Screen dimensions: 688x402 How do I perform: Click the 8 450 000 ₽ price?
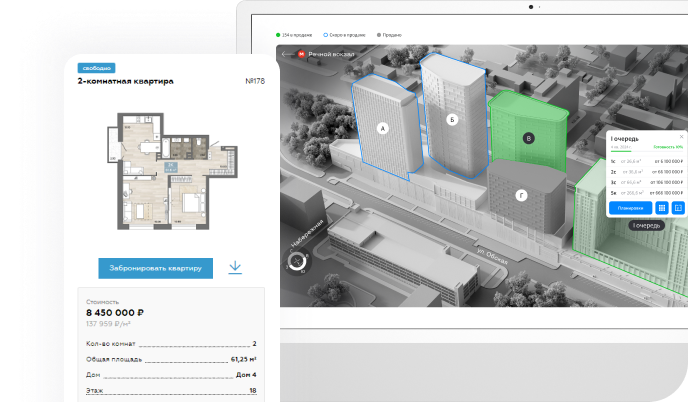[115, 313]
